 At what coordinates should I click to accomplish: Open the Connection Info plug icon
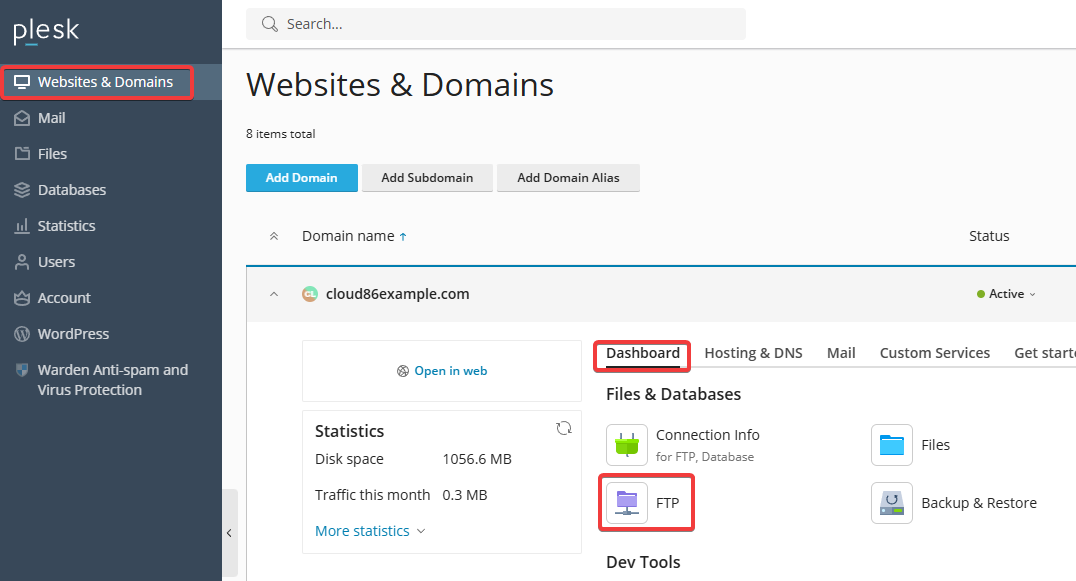tap(627, 445)
